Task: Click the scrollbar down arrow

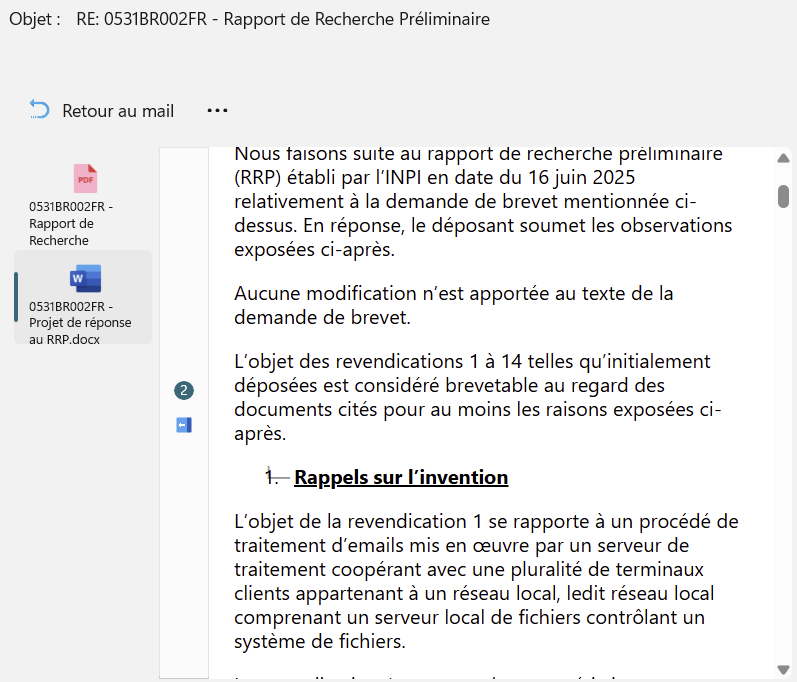Action: 783,669
